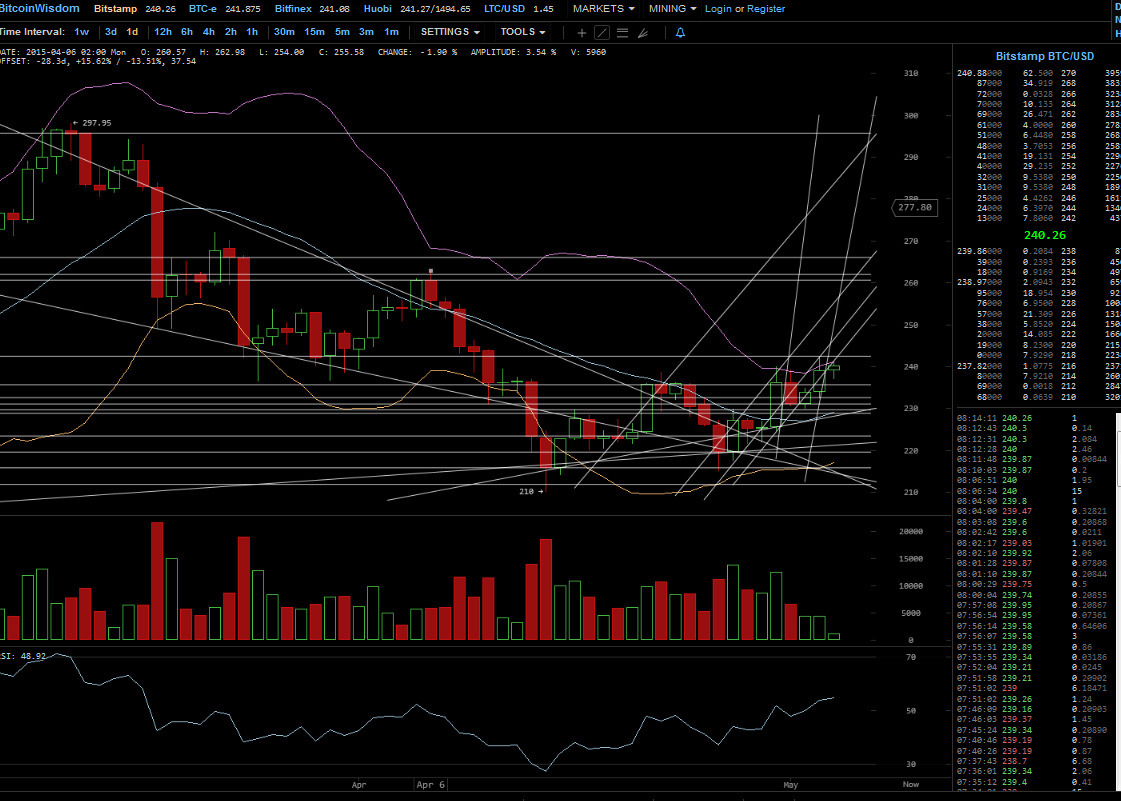
Task: Set time interval to 5m
Action: 342,31
